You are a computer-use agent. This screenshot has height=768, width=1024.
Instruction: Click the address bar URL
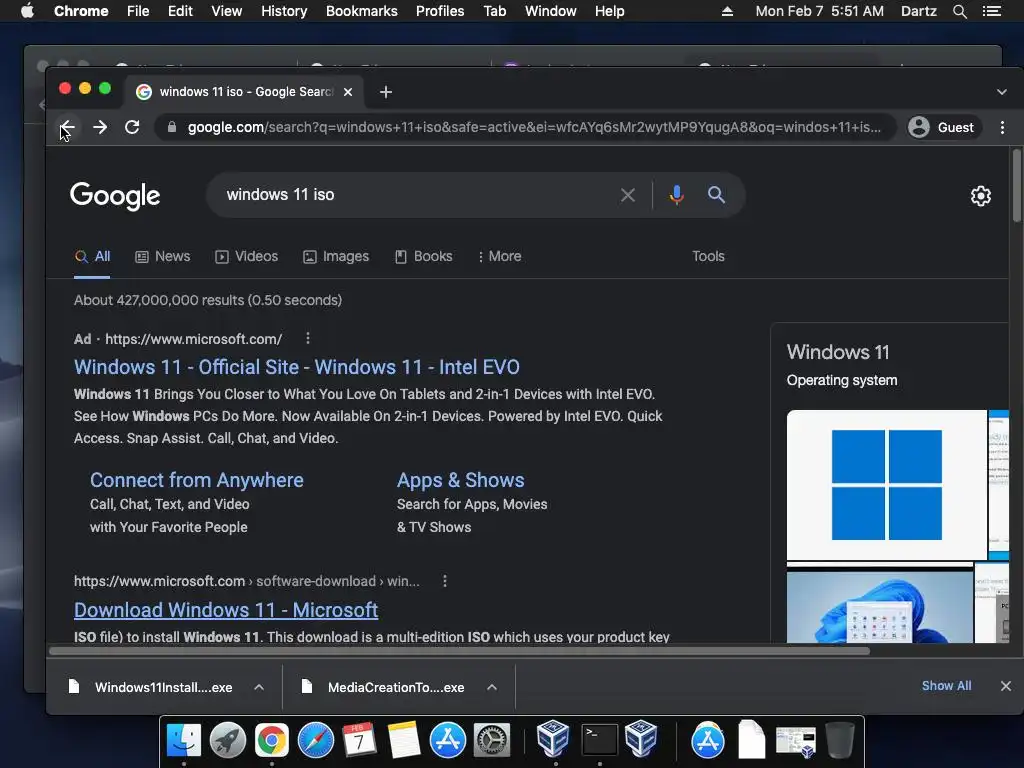pyautogui.click(x=534, y=127)
